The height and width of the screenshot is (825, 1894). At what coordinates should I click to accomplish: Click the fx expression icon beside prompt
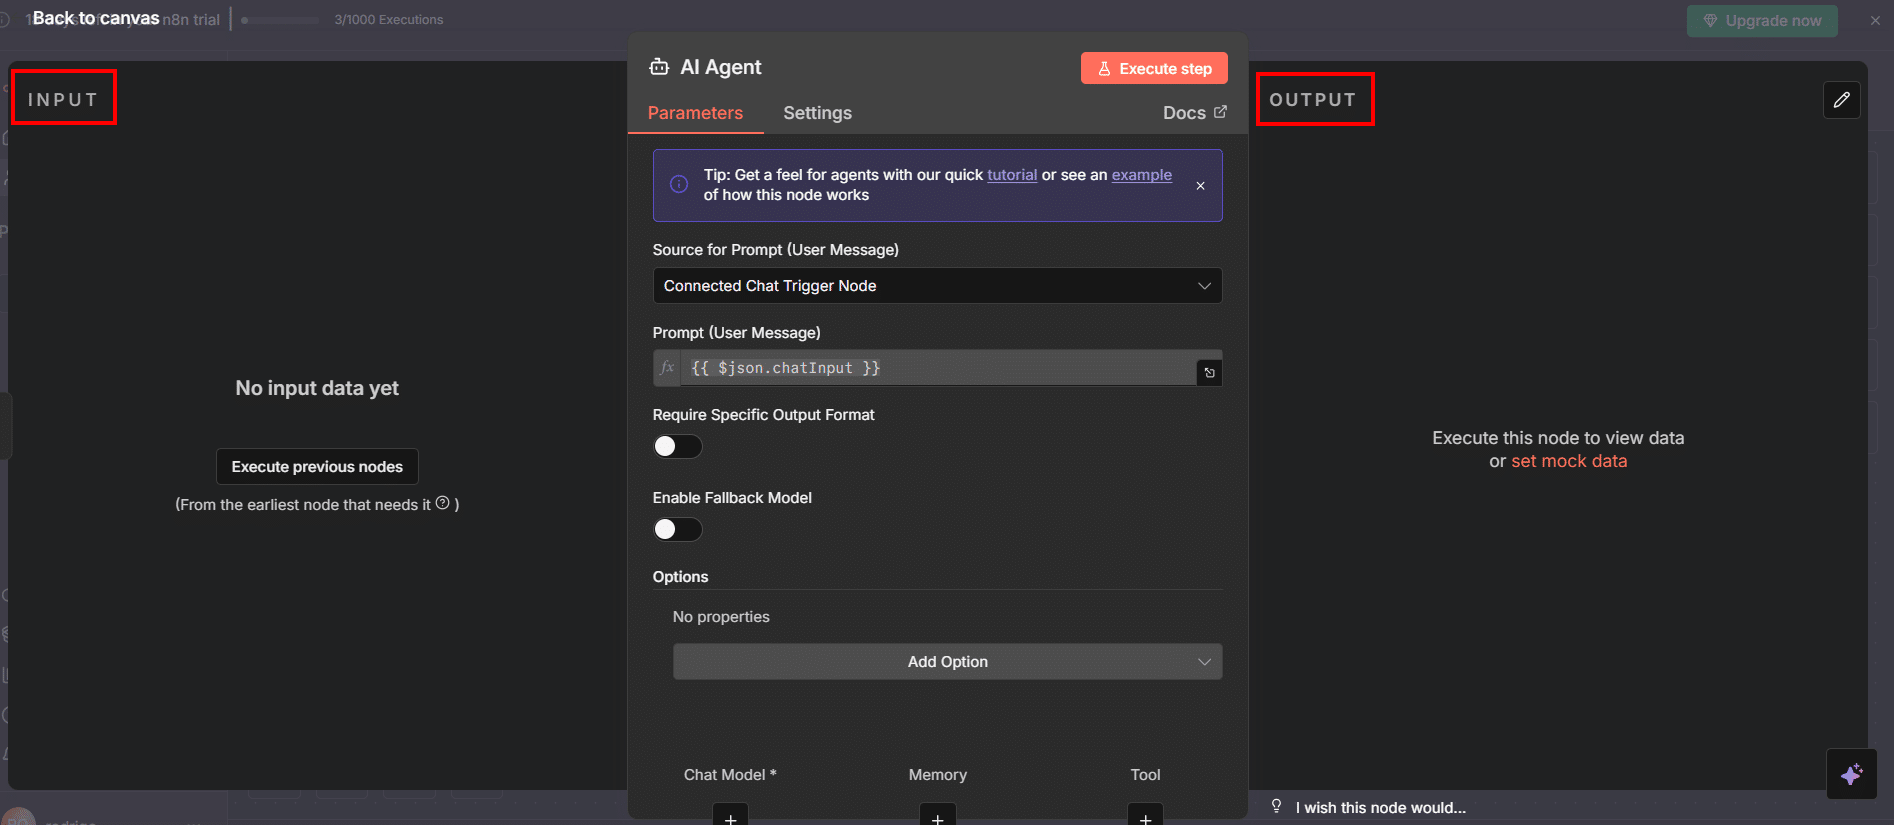(667, 368)
